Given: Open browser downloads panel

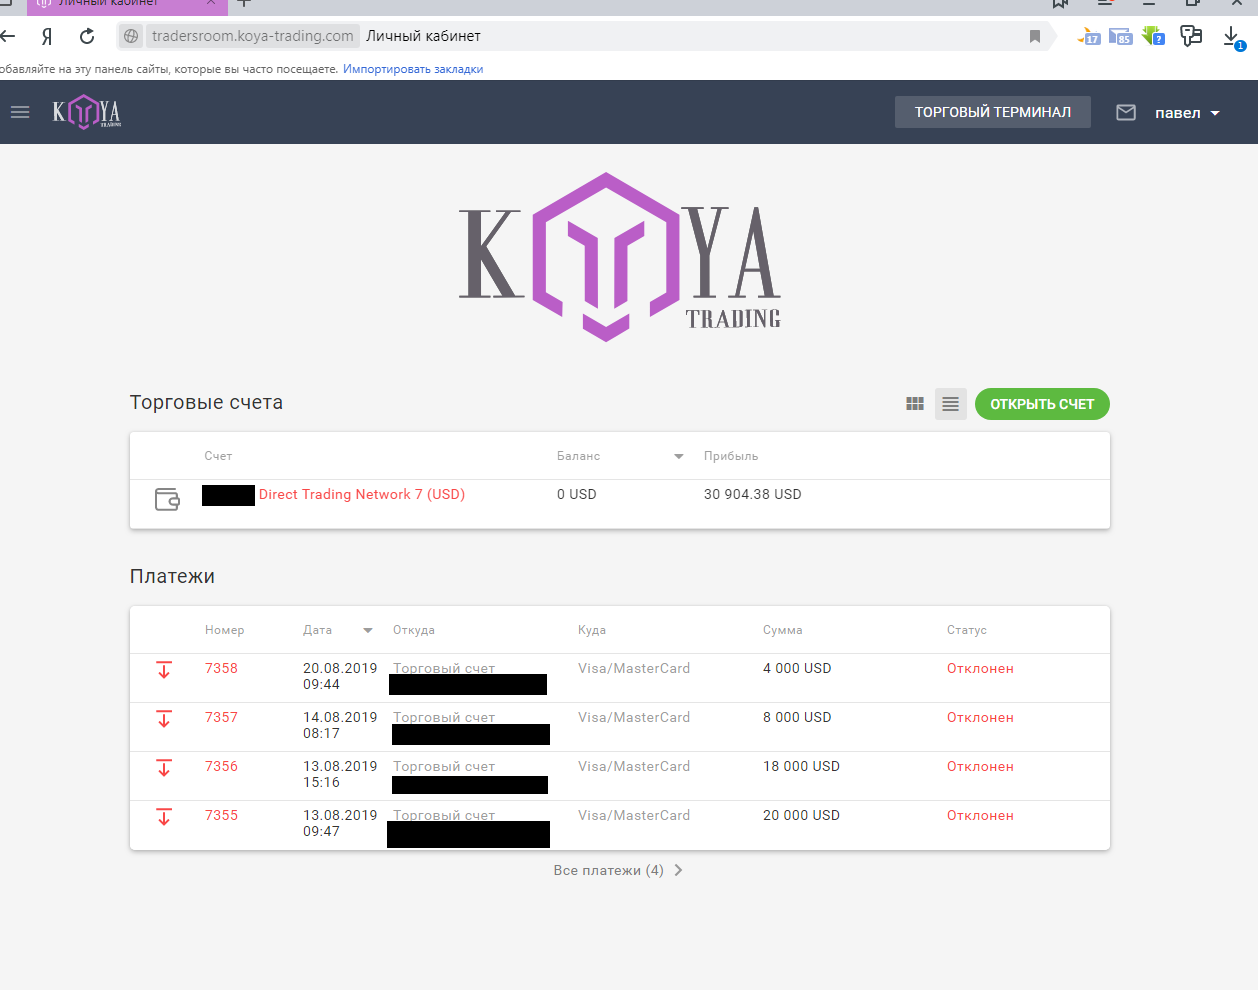Looking at the screenshot, I should [x=1233, y=38].
